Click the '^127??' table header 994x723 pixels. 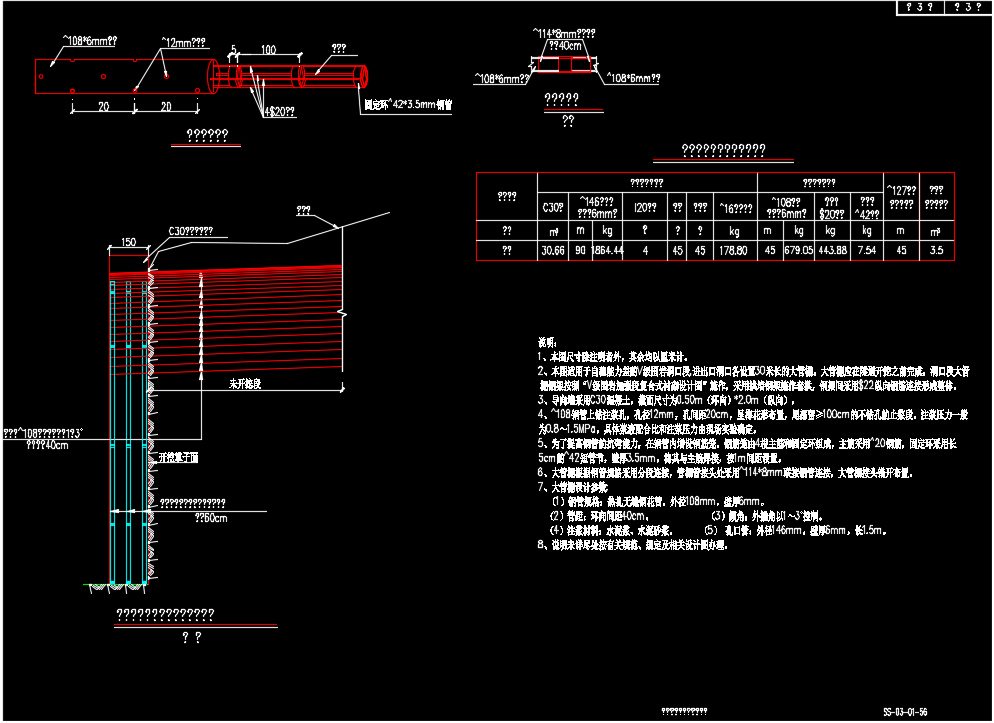point(901,190)
